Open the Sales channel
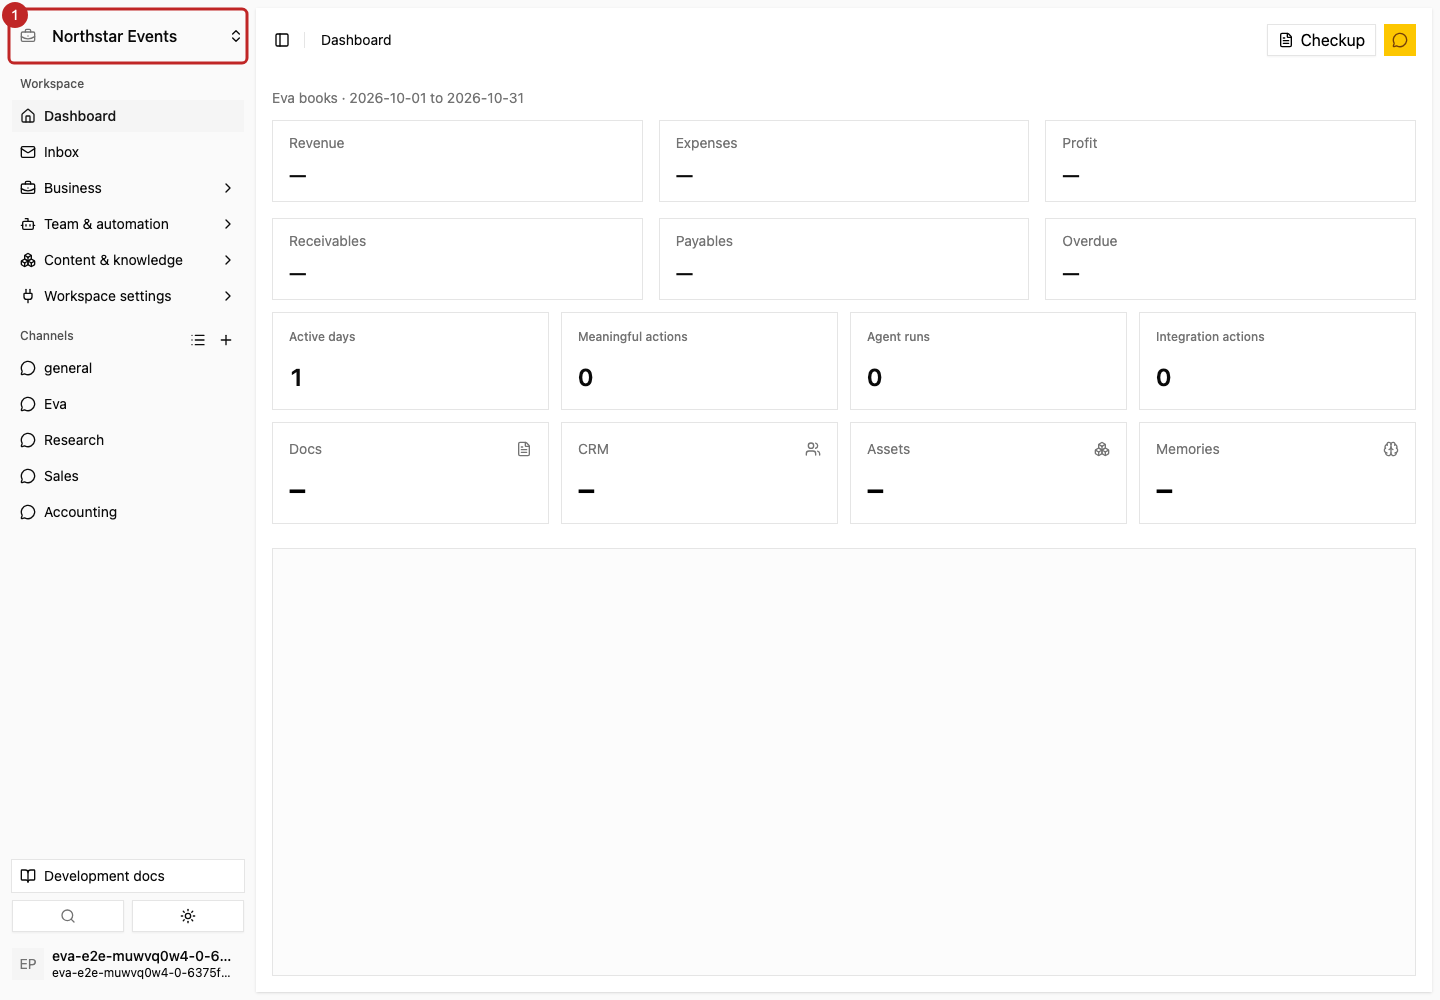Image resolution: width=1440 pixels, height=1000 pixels. tap(128, 476)
